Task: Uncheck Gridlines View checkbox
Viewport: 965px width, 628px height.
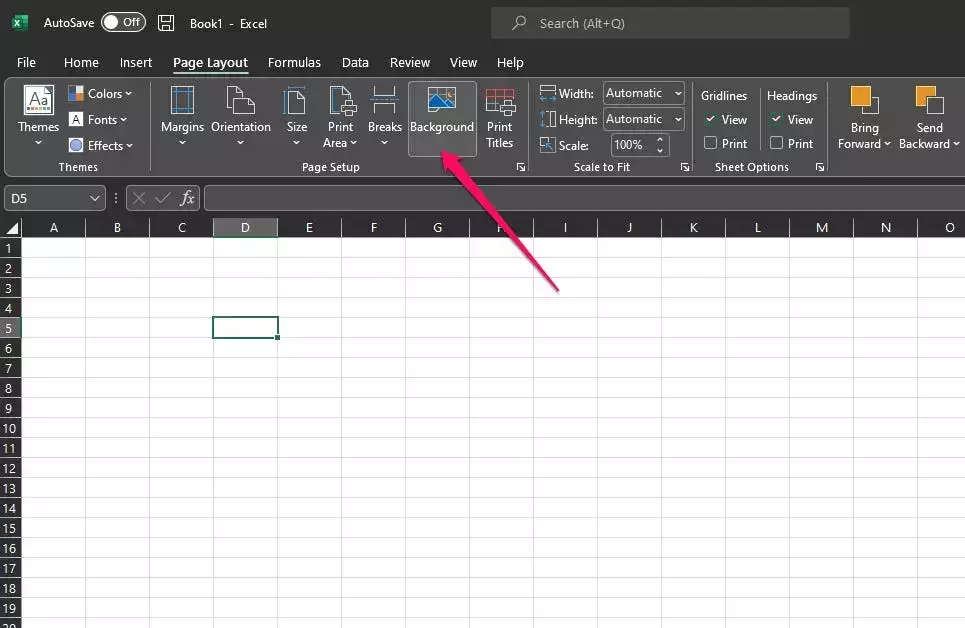Action: click(711, 119)
